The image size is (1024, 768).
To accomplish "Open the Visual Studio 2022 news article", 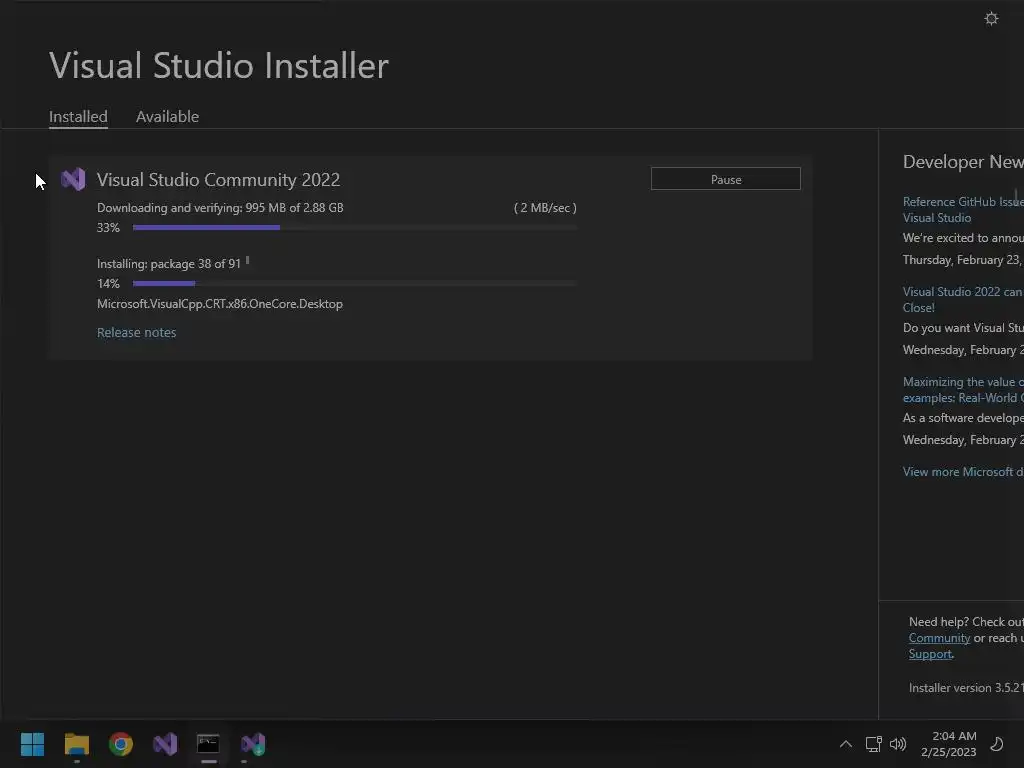I will tap(963, 300).
